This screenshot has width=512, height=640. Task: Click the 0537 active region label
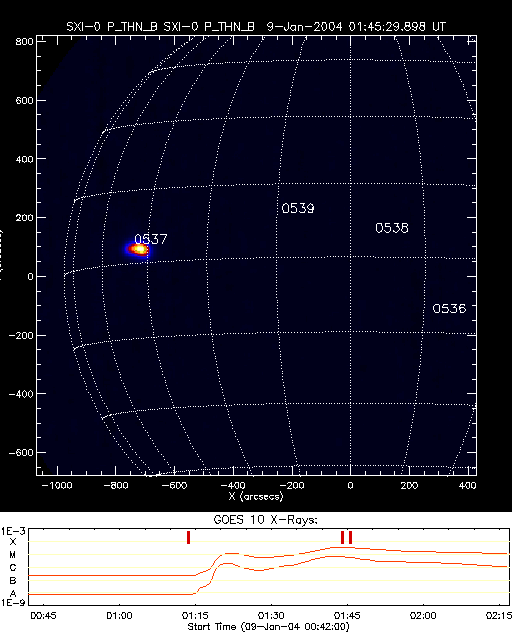click(151, 239)
